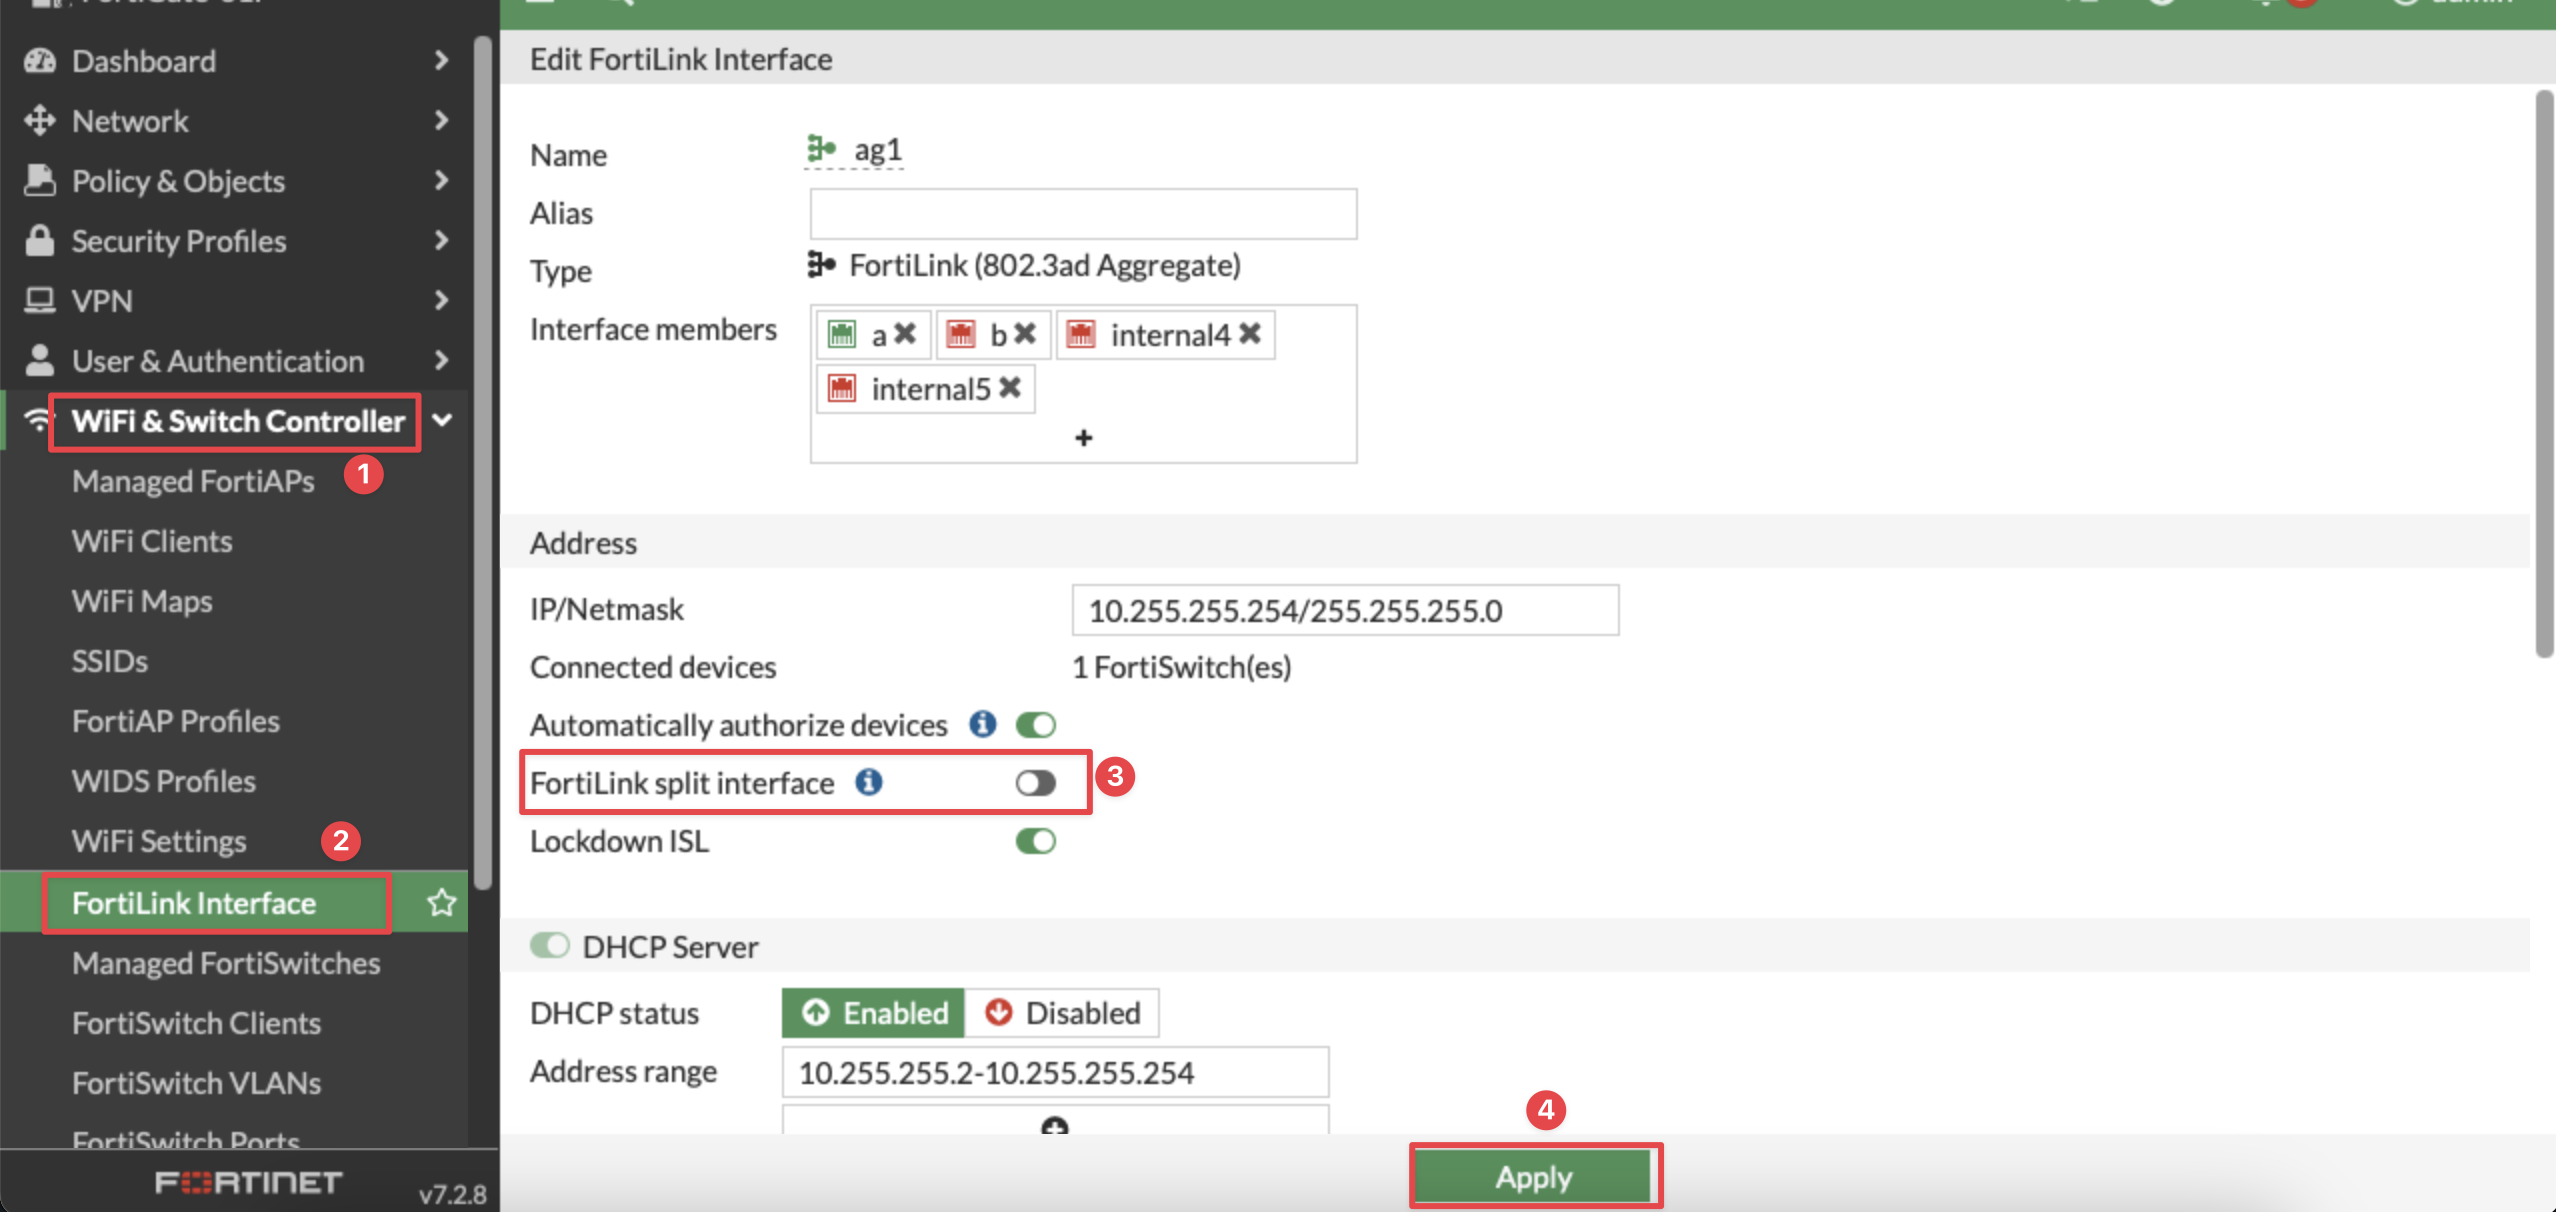Click the IP/Netmask input field
2556x1212 pixels.
pyautogui.click(x=1345, y=610)
